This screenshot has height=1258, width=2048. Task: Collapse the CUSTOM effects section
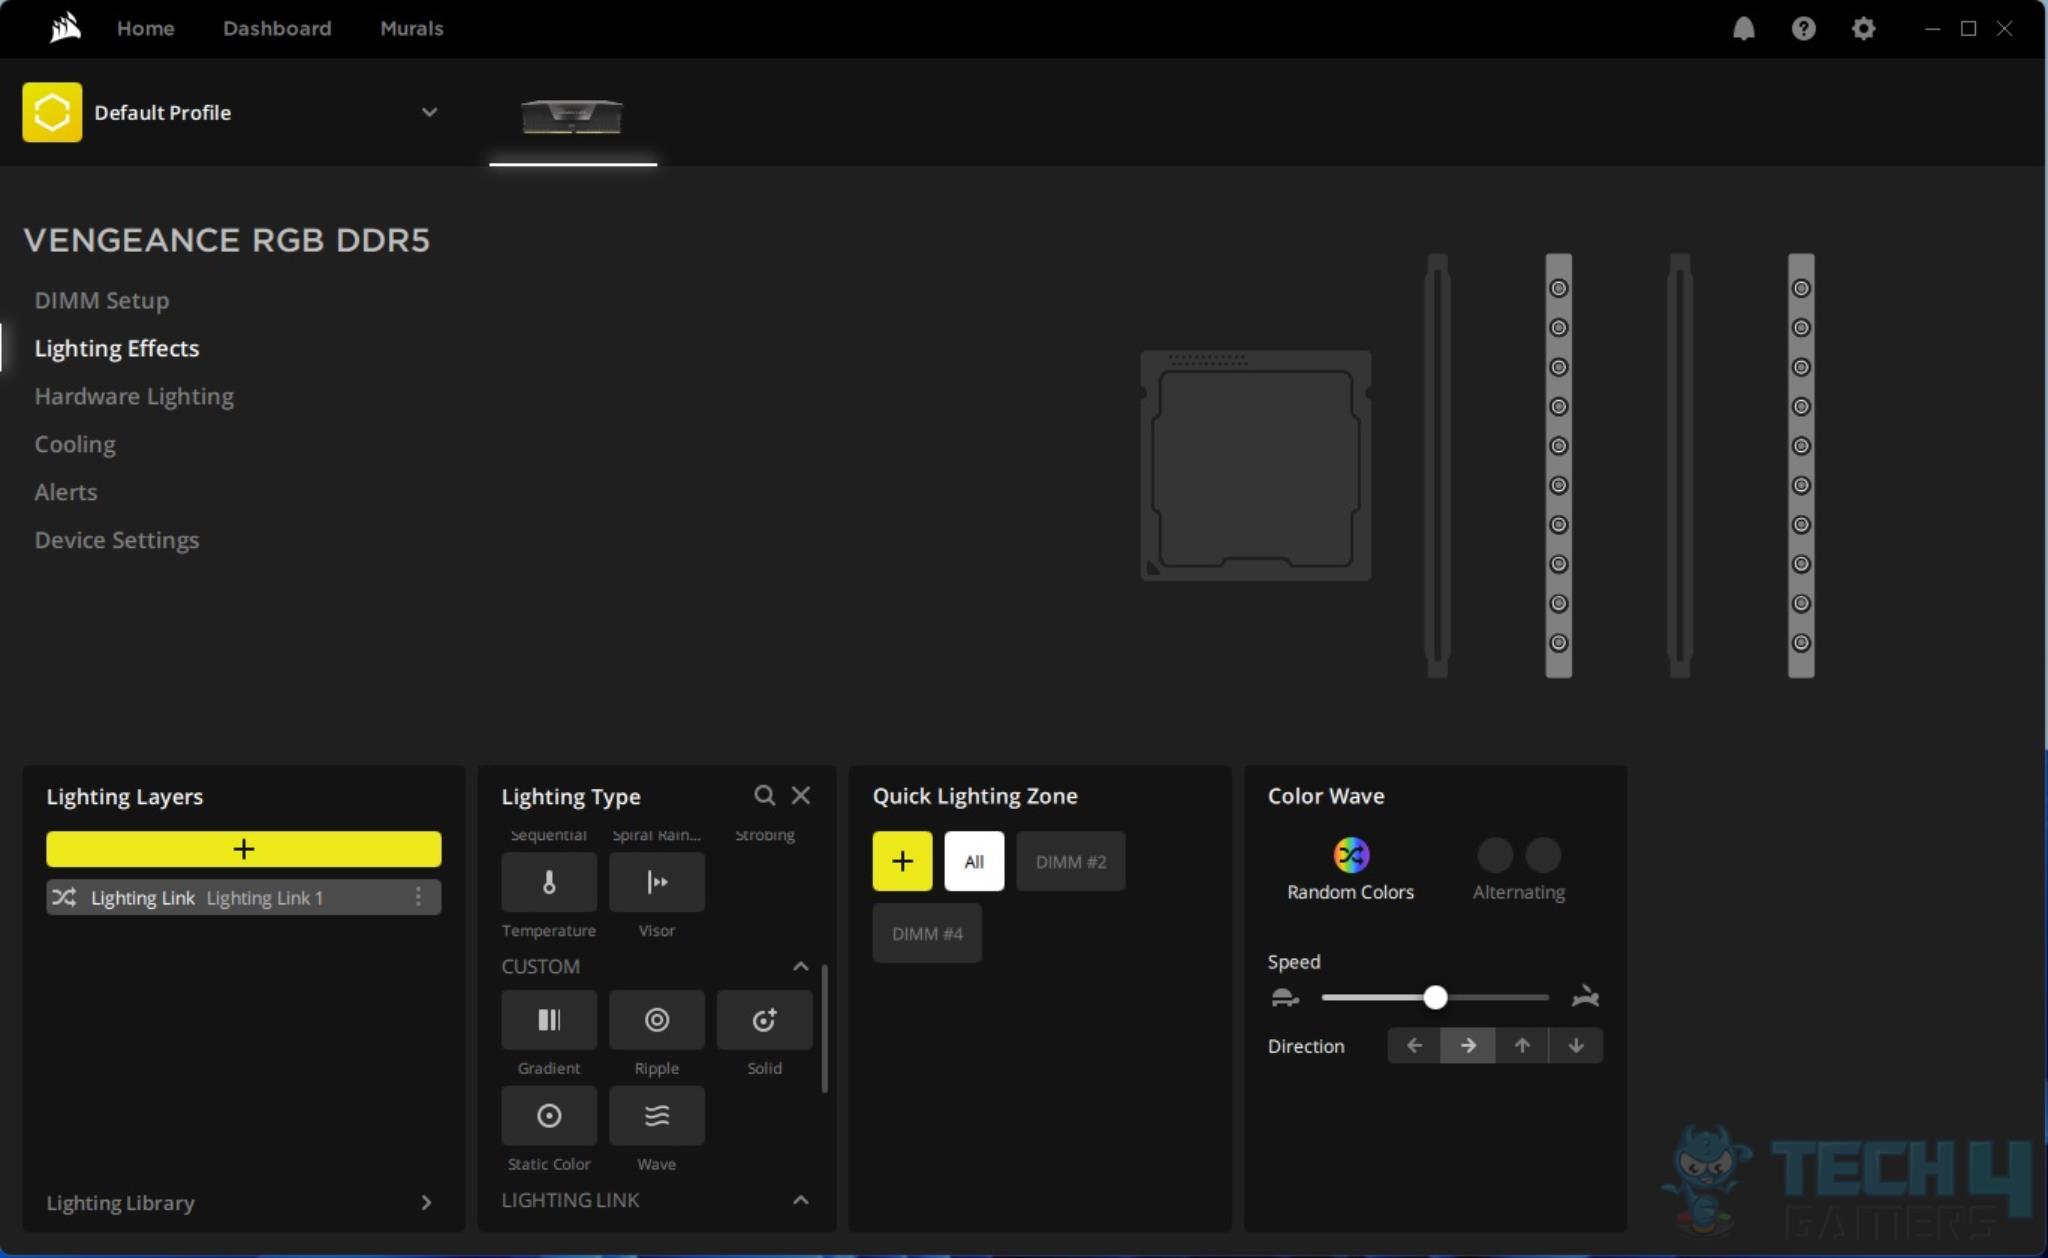800,966
